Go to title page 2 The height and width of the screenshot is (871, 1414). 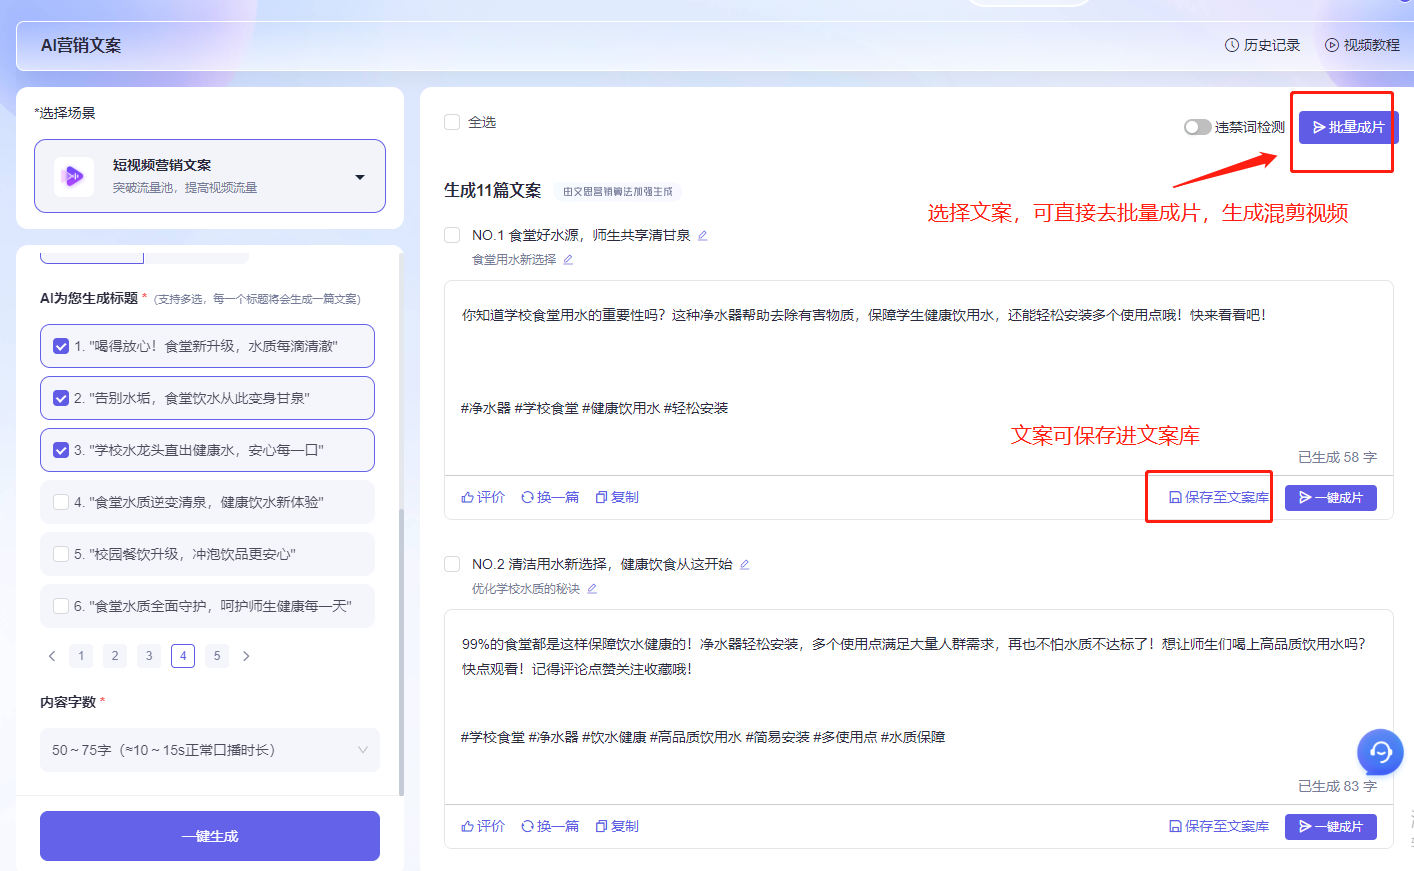(x=115, y=656)
